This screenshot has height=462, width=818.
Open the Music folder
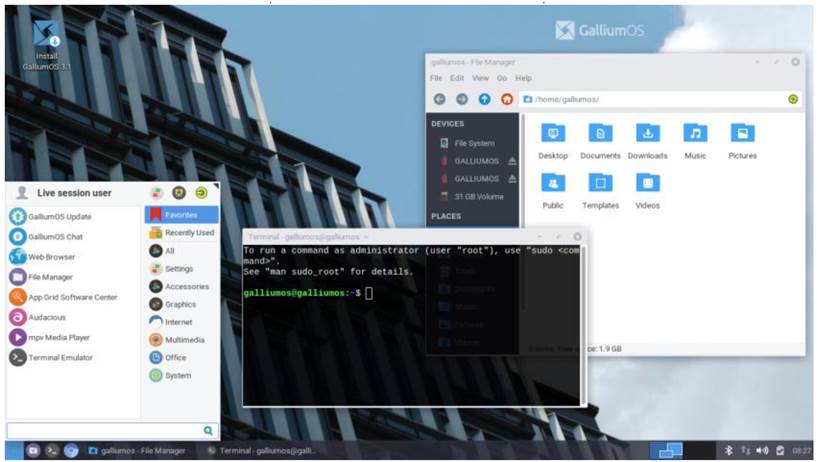point(695,141)
